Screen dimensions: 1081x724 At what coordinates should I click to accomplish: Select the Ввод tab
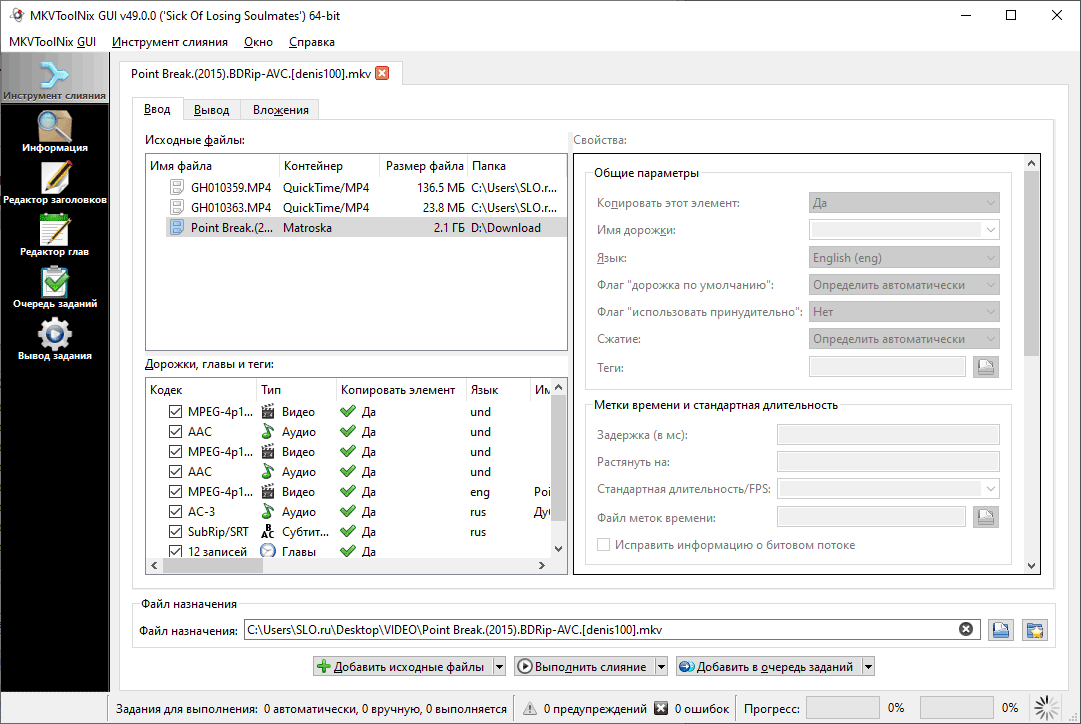(x=157, y=108)
